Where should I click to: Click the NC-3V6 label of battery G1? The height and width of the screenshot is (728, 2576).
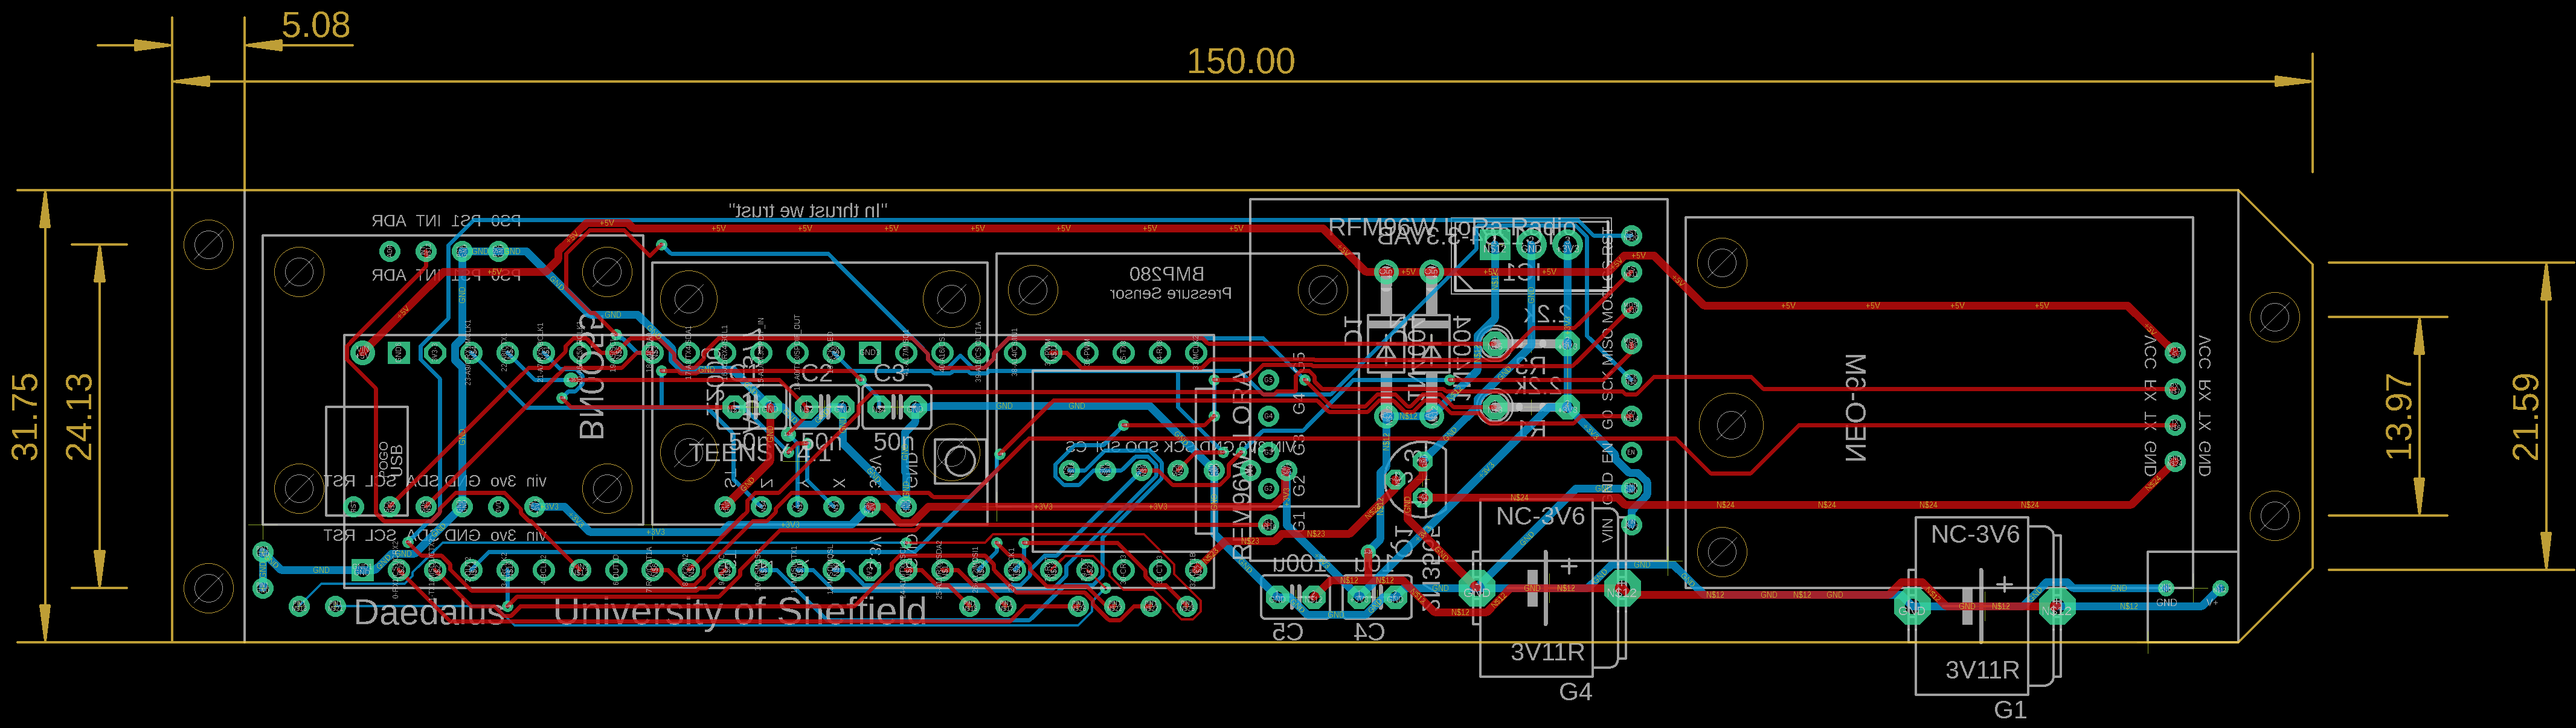(1975, 535)
